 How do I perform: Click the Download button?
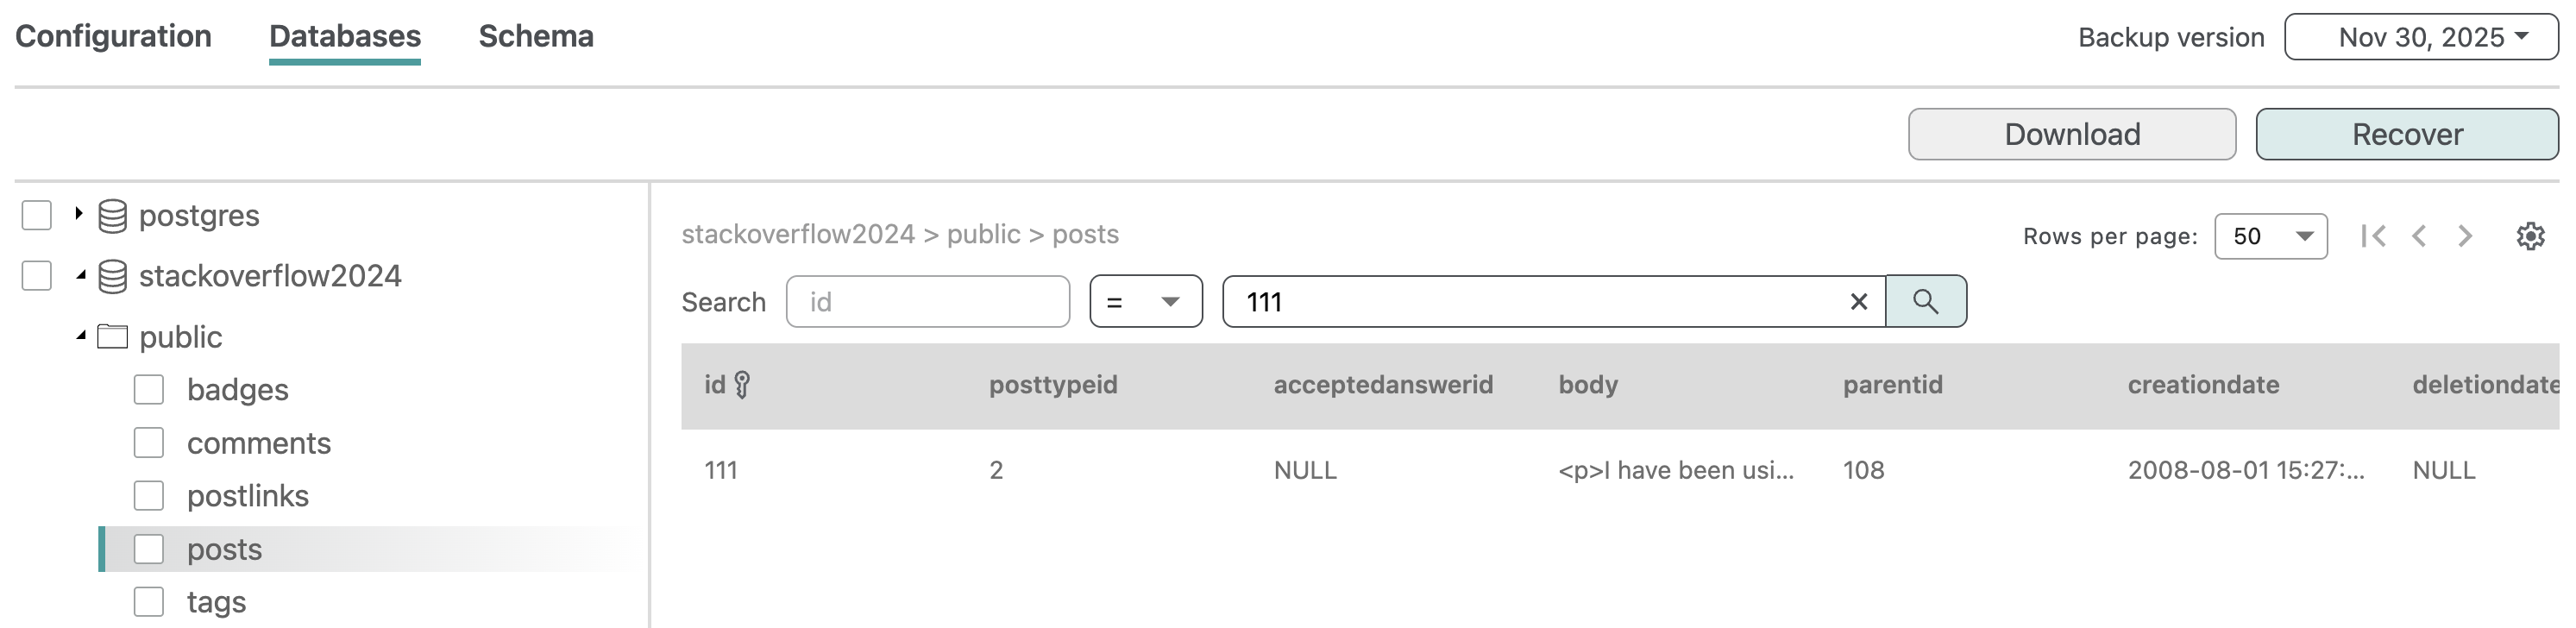pyautogui.click(x=2071, y=134)
